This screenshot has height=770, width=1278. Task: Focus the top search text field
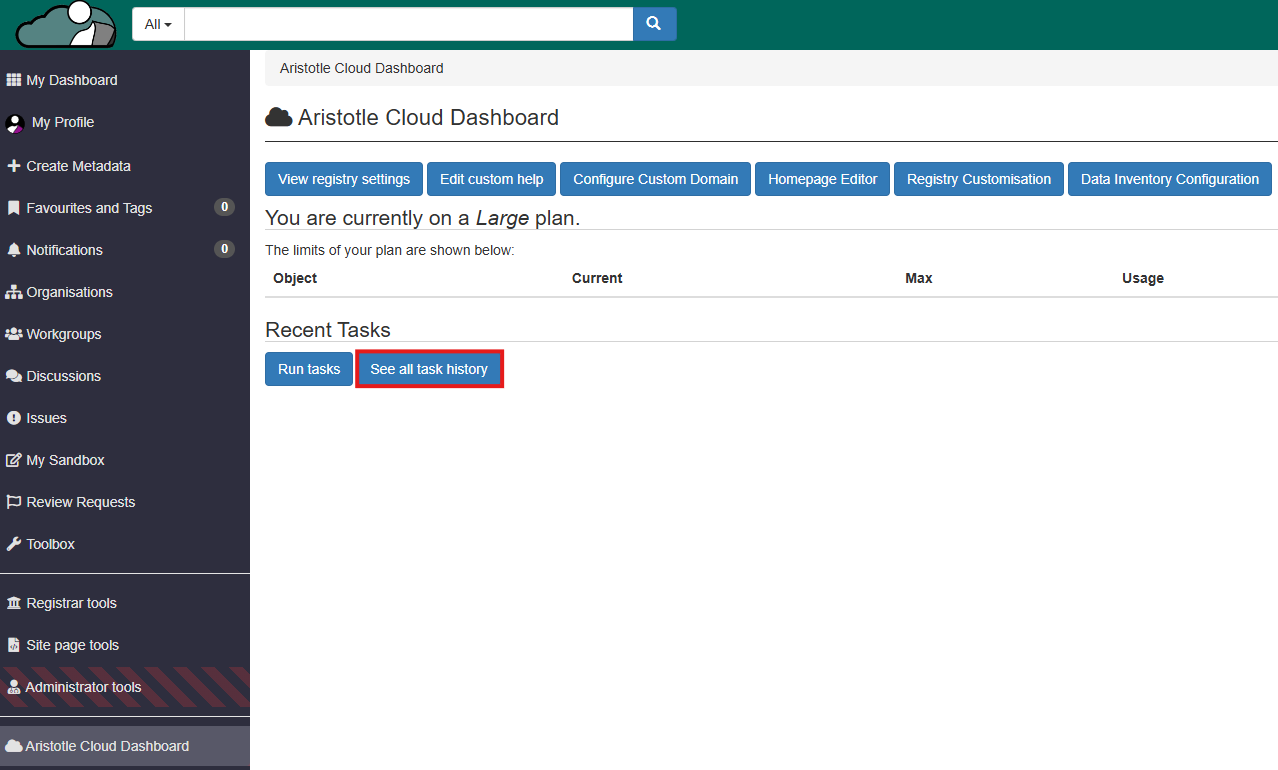(408, 24)
